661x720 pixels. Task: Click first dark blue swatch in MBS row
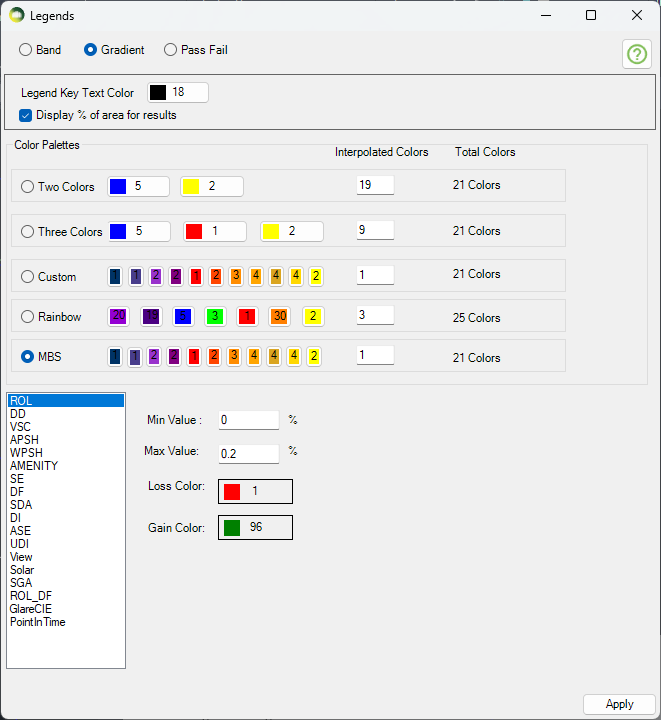[115, 356]
